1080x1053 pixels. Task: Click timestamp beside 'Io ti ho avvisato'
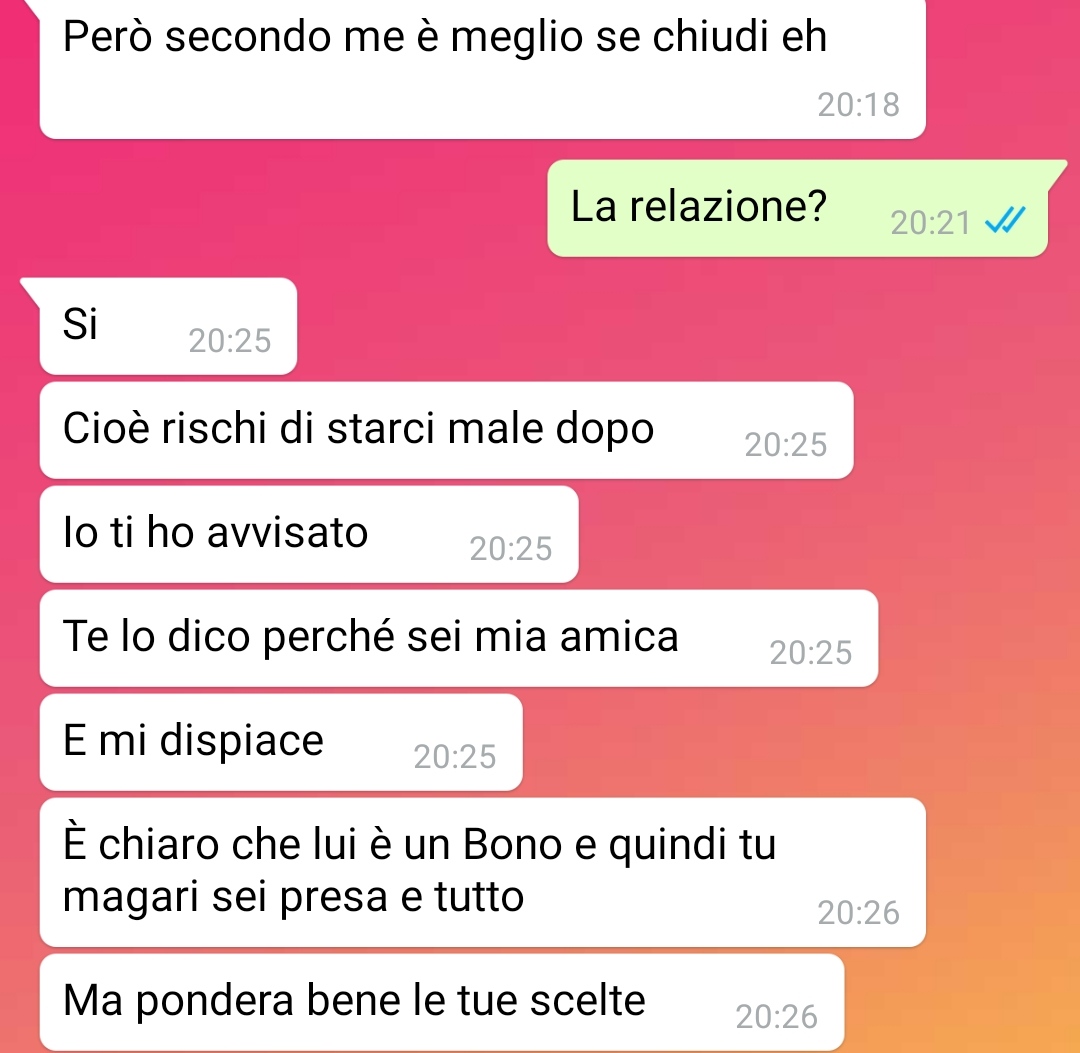pyautogui.click(x=511, y=549)
